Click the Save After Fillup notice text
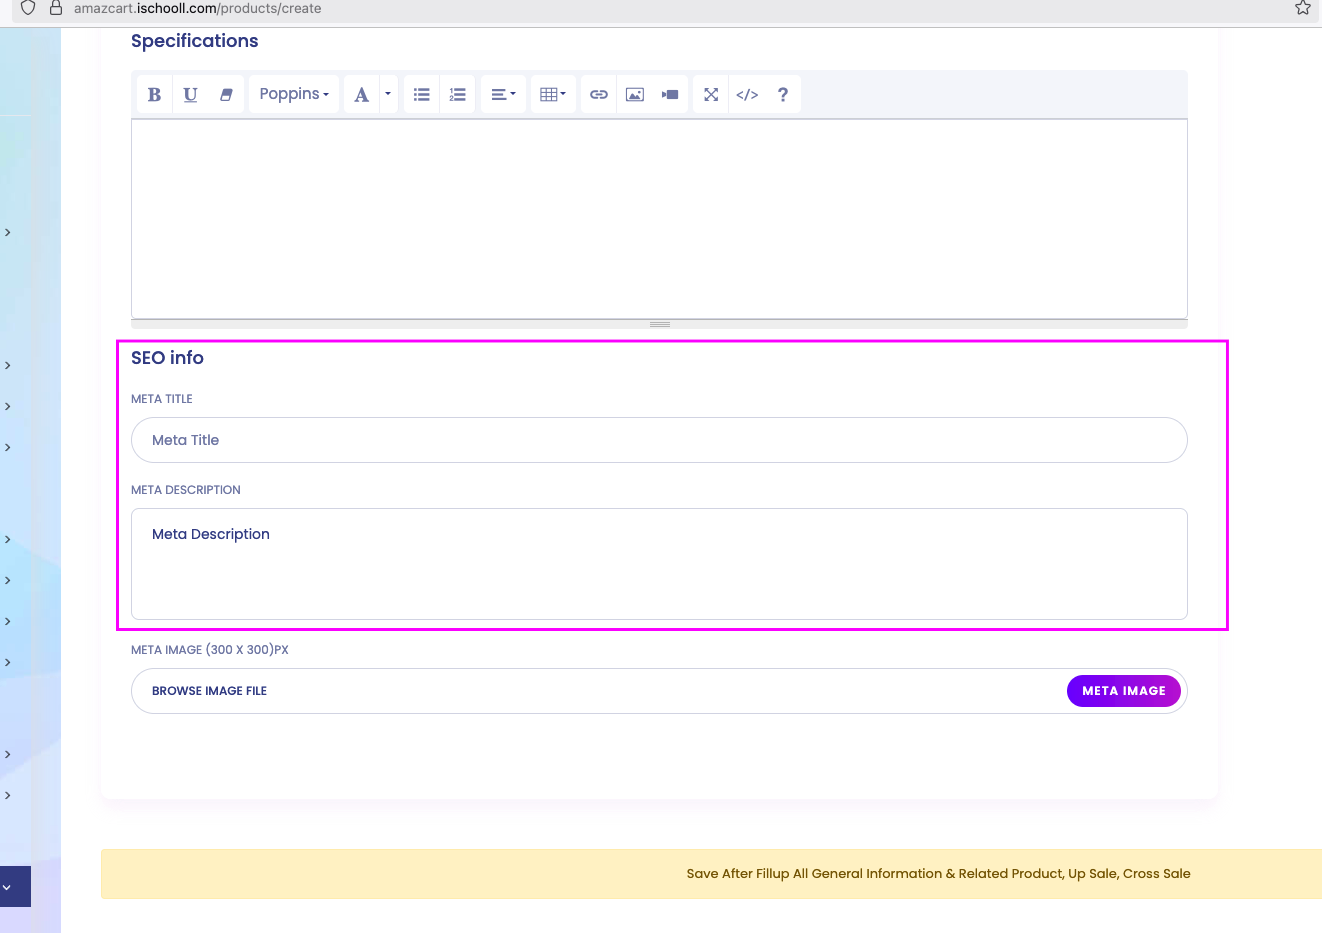The height and width of the screenshot is (933, 1322). pos(938,874)
